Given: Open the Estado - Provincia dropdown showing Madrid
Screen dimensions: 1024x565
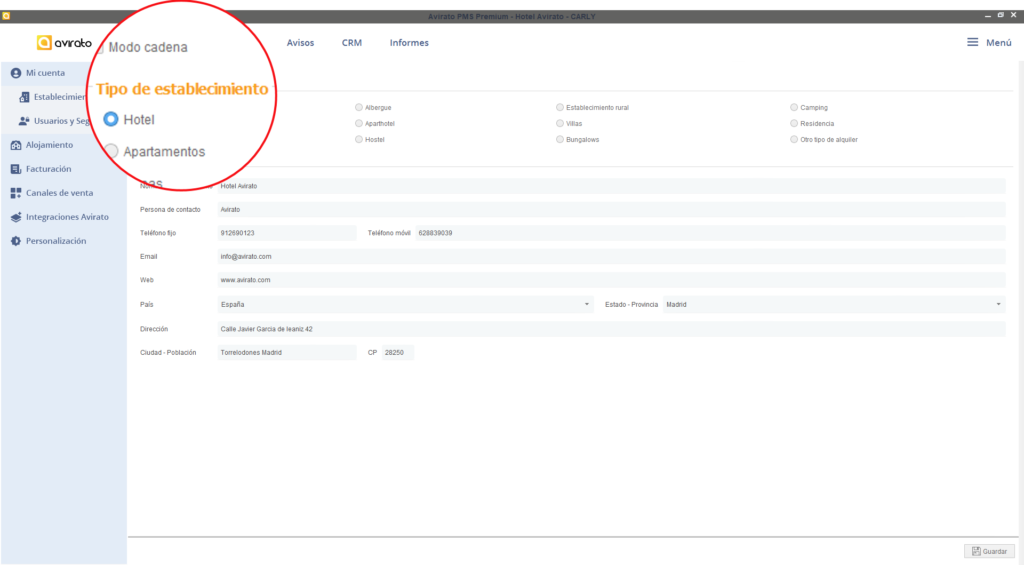Looking at the screenshot, I should click(x=834, y=304).
